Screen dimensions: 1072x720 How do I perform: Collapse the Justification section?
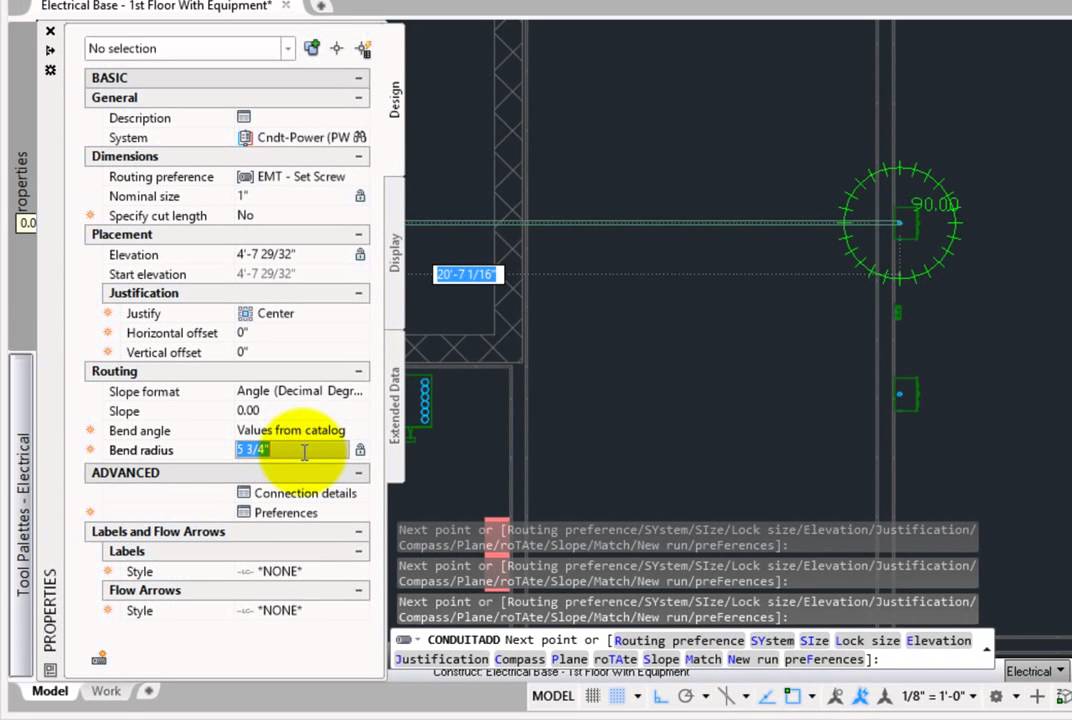coord(358,293)
